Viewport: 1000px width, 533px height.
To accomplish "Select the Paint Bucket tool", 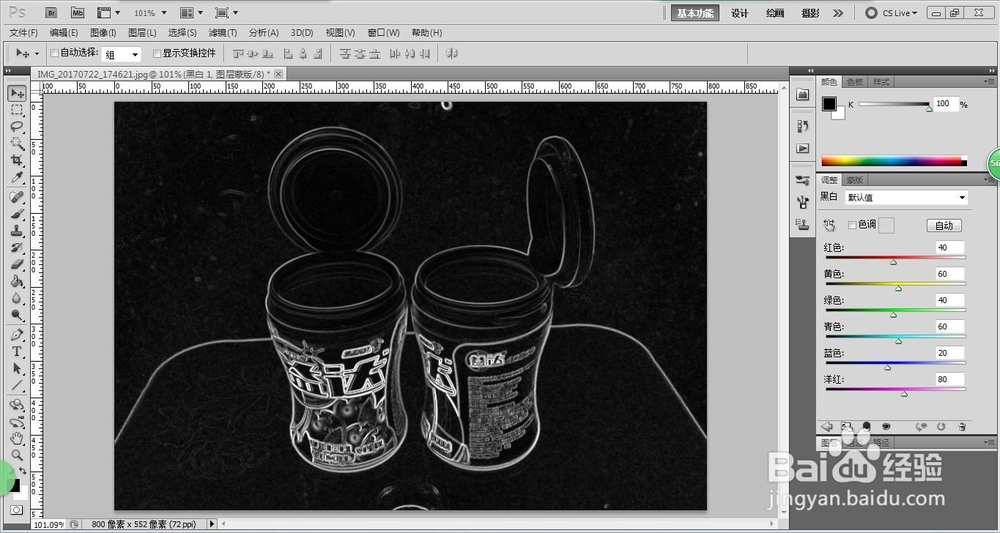I will pyautogui.click(x=17, y=281).
